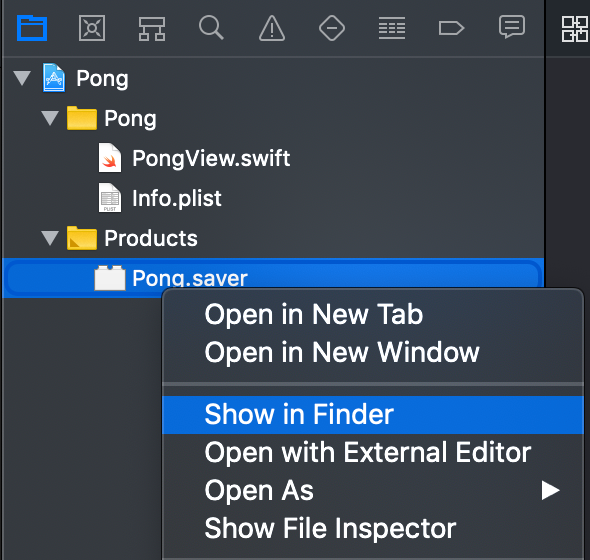Click the plist icon next to Info.plist
Viewport: 590px width, 560px height.
click(110, 198)
